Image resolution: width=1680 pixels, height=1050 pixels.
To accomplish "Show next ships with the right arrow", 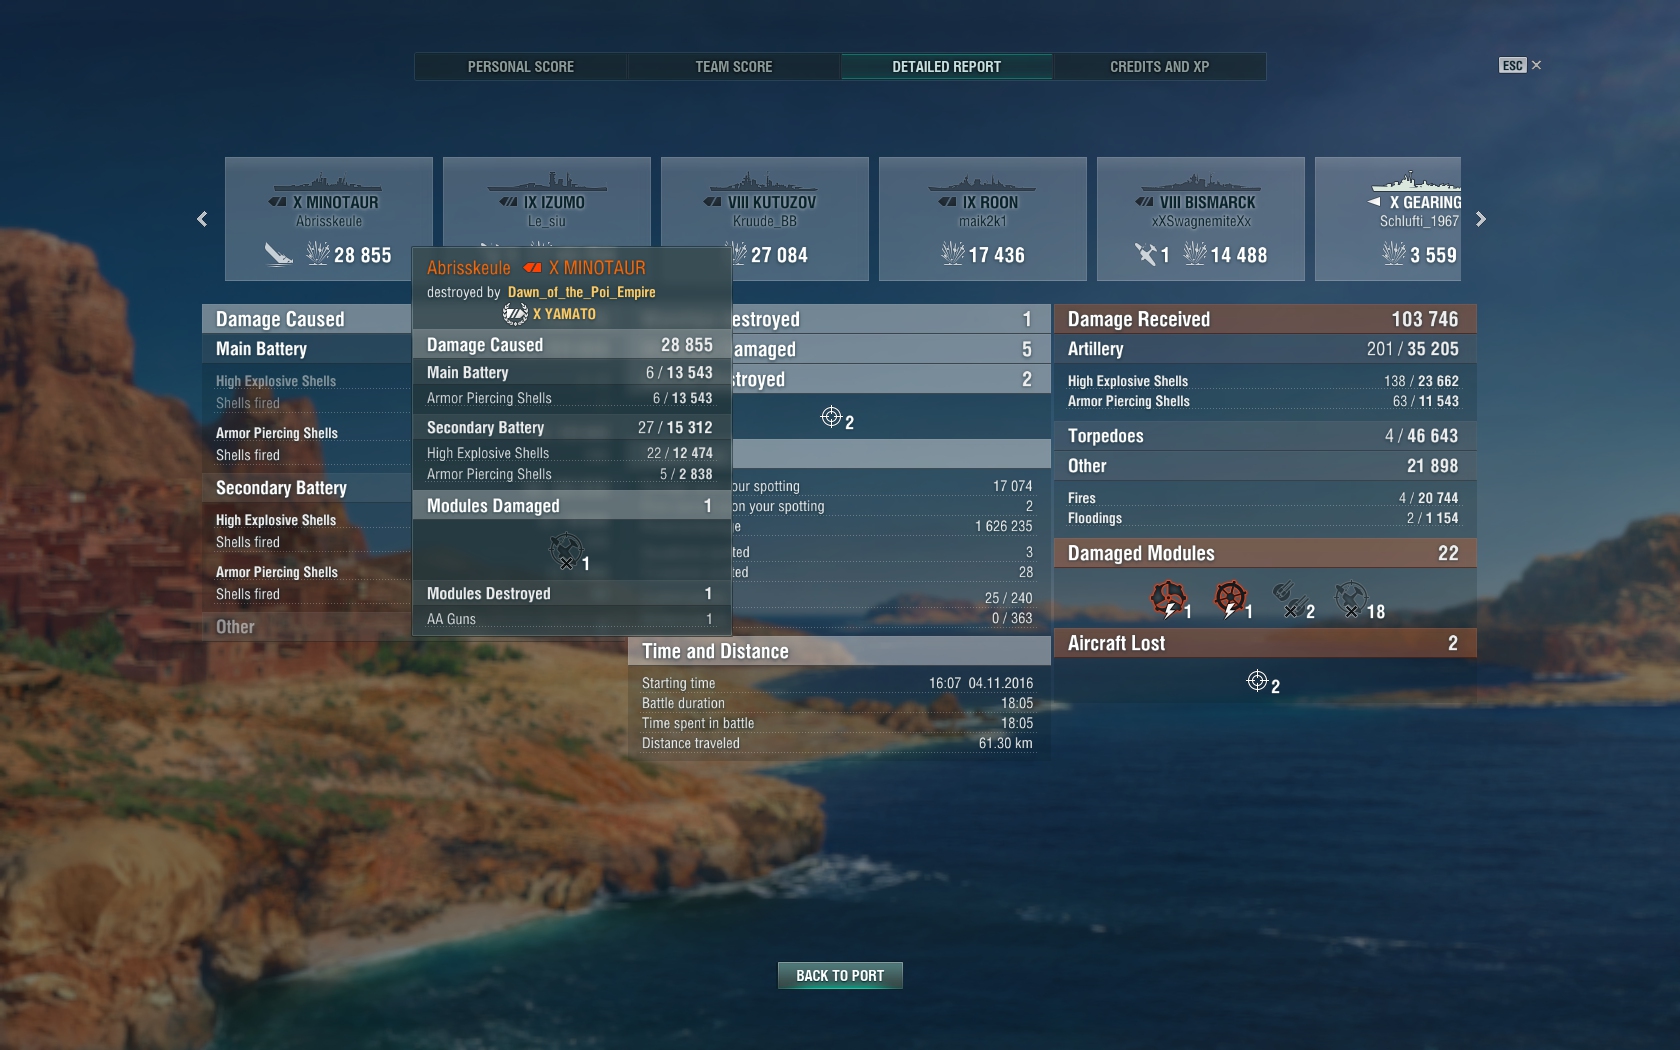I will tap(1481, 219).
